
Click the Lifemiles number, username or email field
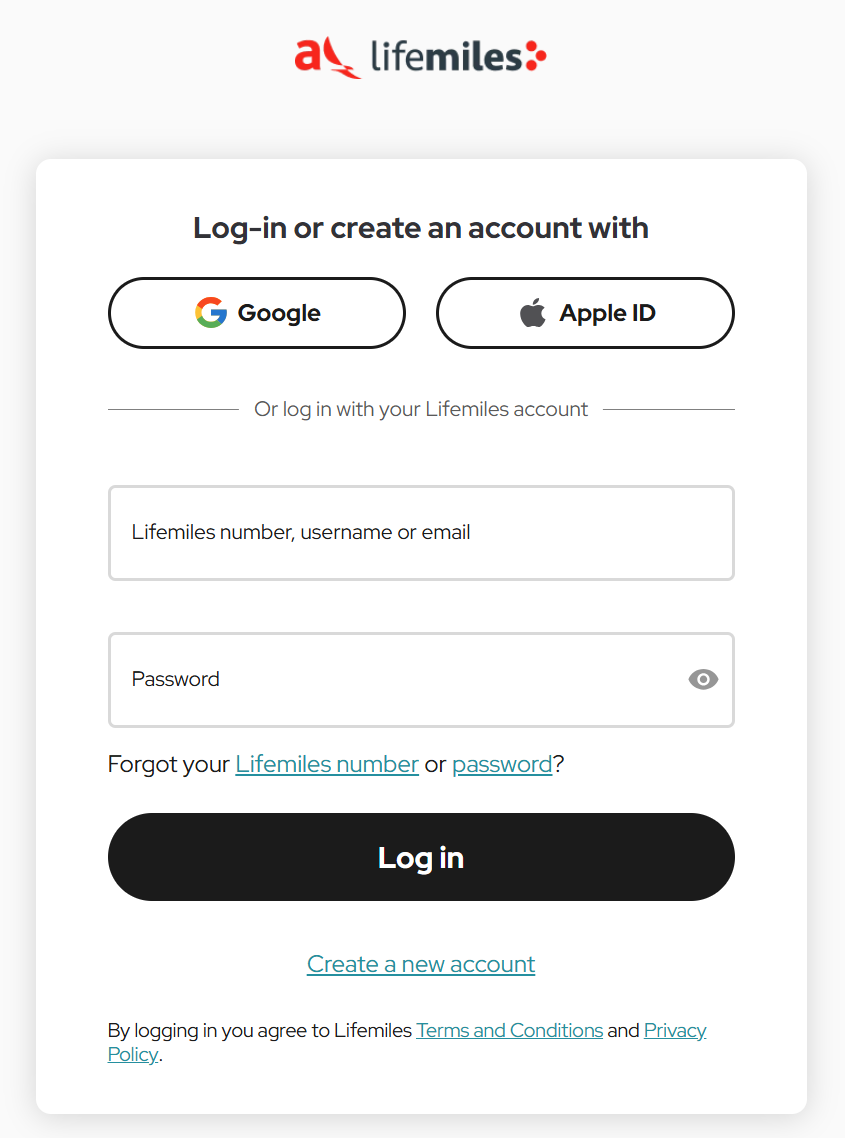pyautogui.click(x=420, y=532)
